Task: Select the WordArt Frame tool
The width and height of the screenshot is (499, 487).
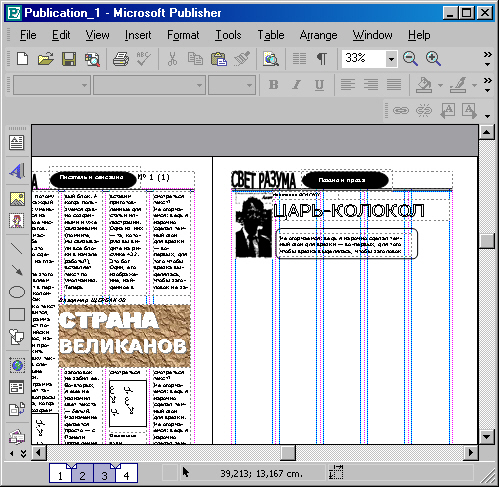Action: (x=16, y=171)
